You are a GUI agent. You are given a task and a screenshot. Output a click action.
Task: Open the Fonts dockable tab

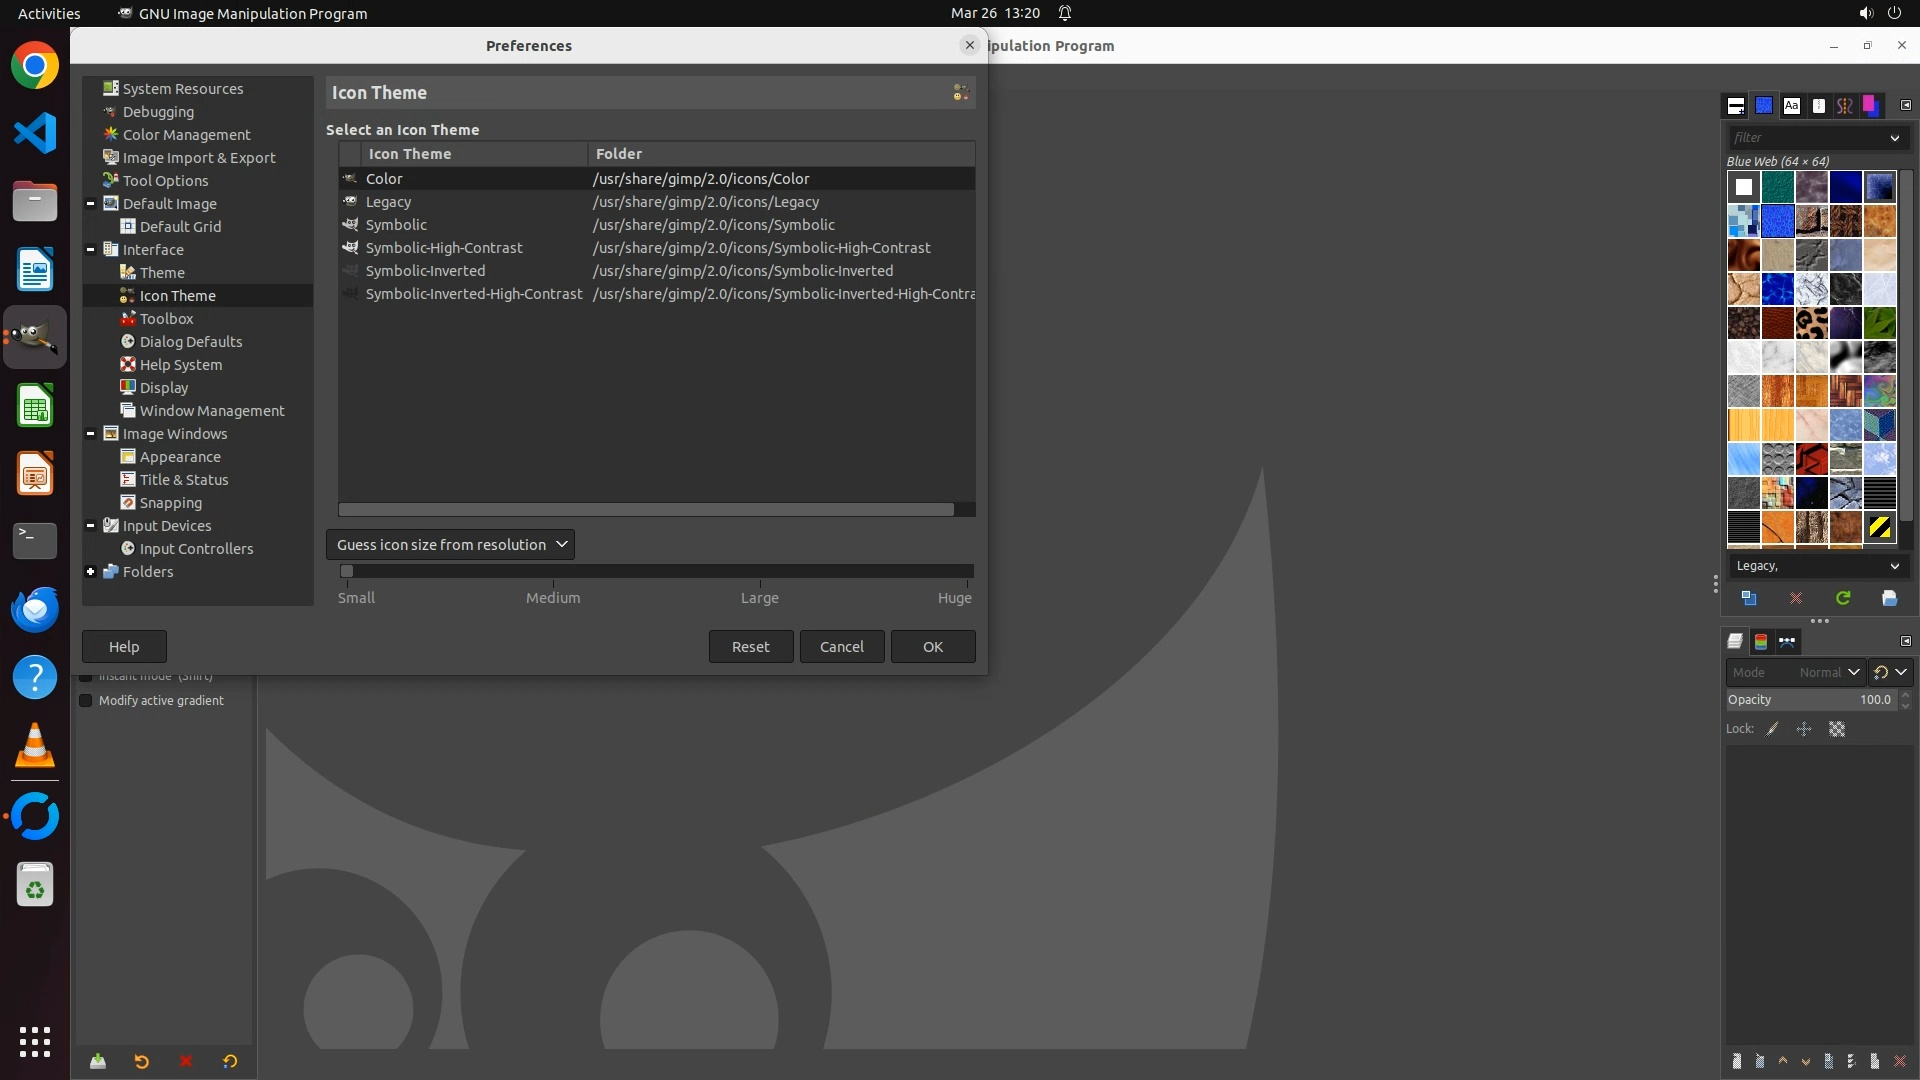point(1791,106)
